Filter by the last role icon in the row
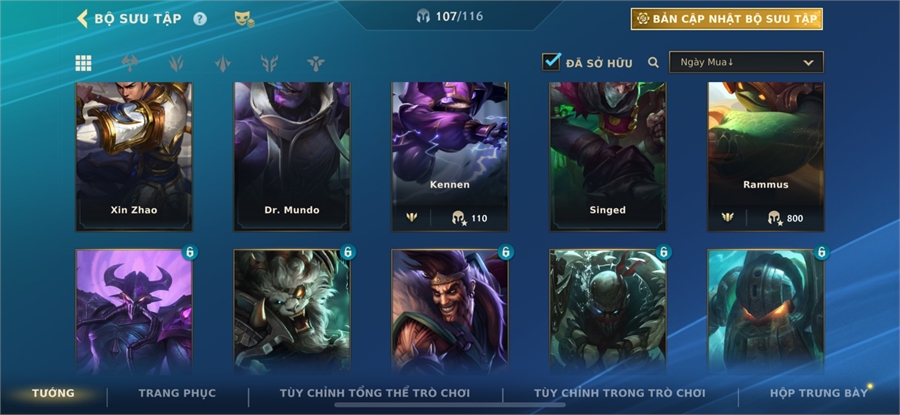 click(x=316, y=63)
